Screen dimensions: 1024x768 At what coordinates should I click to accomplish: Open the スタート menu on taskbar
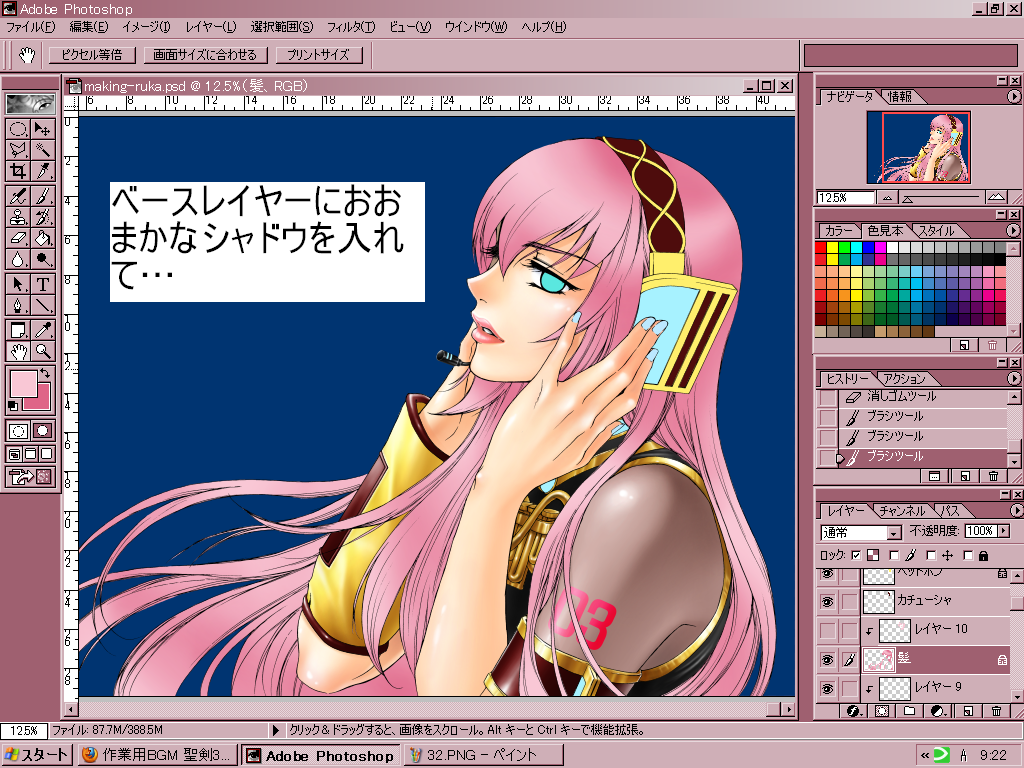[36, 755]
